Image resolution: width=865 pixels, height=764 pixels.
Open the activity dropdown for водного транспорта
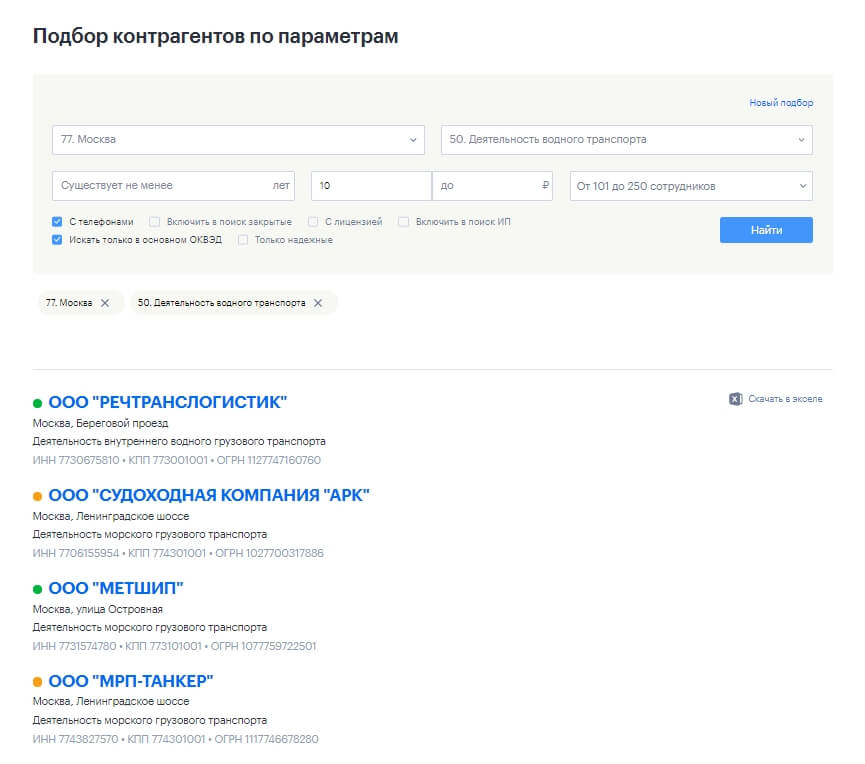(626, 140)
